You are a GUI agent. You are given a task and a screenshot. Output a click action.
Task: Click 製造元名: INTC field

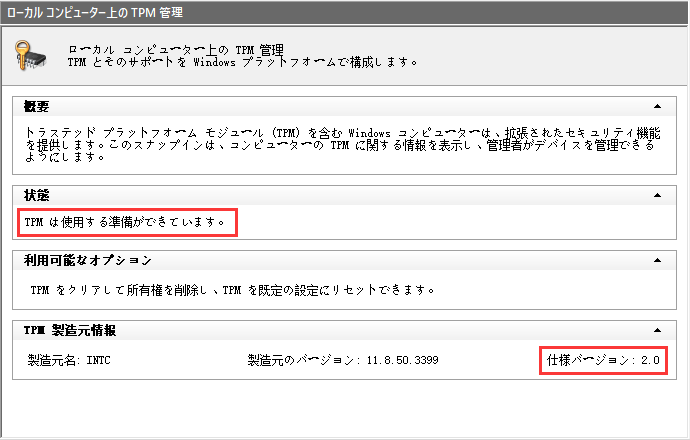click(x=70, y=359)
